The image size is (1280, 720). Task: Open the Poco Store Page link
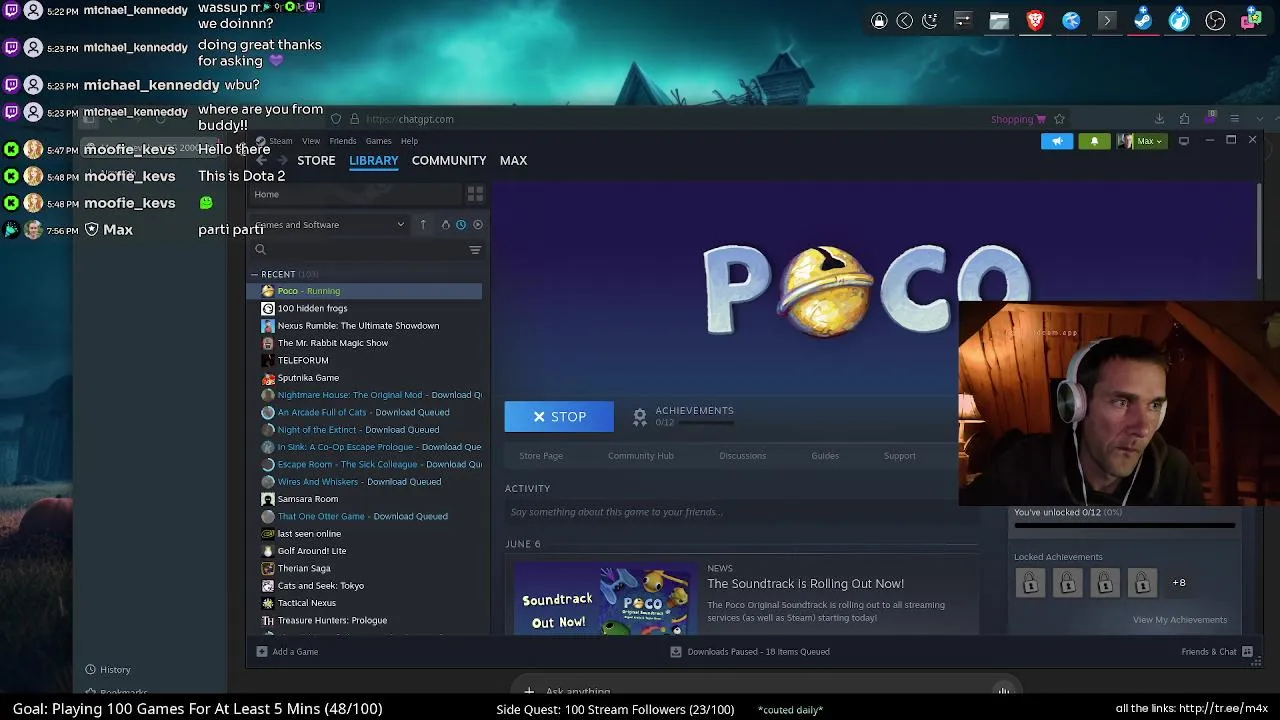(541, 456)
